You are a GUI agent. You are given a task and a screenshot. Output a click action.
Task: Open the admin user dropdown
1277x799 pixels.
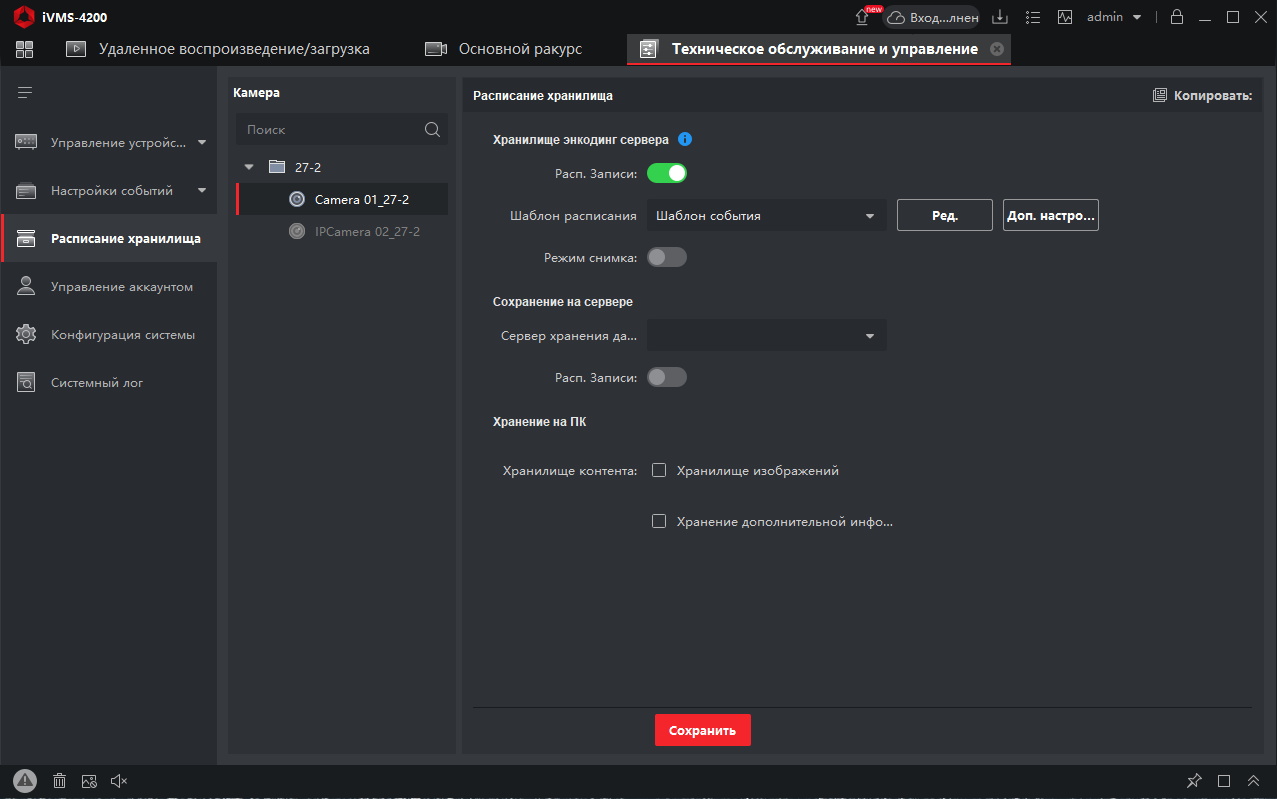tap(1114, 17)
